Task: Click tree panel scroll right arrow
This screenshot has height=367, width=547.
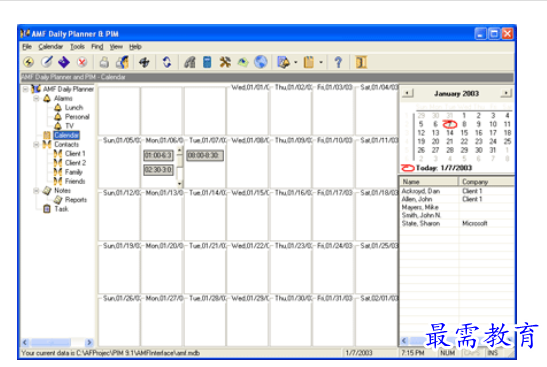Action: click(x=89, y=342)
